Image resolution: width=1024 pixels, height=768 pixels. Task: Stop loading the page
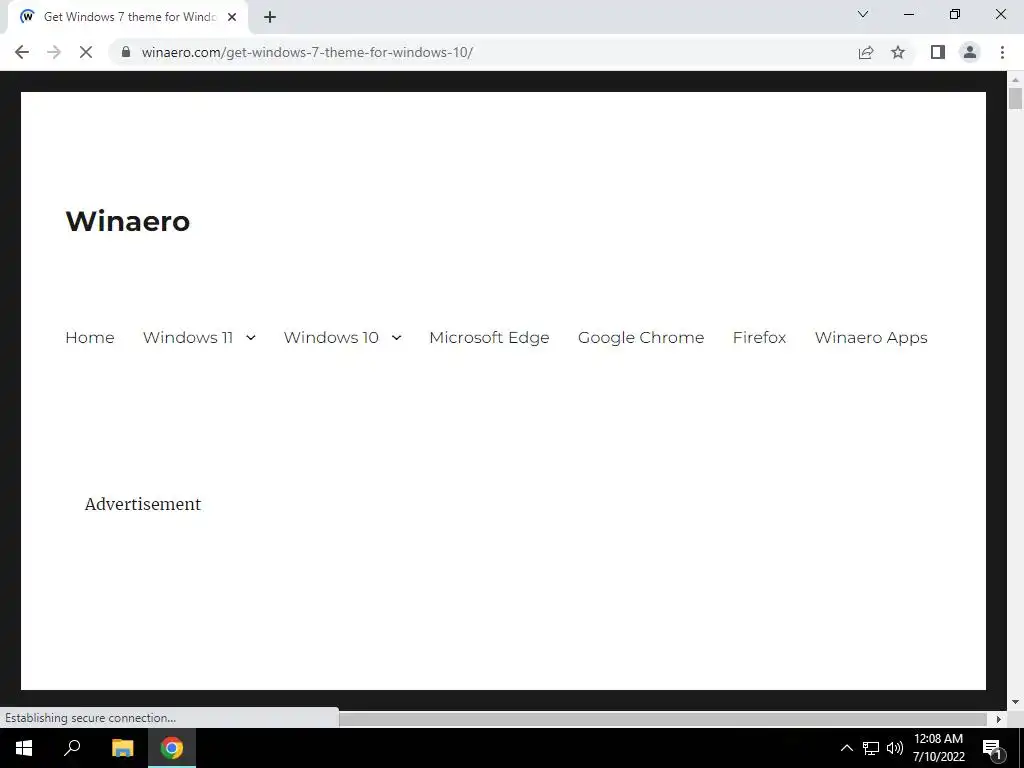click(x=86, y=52)
